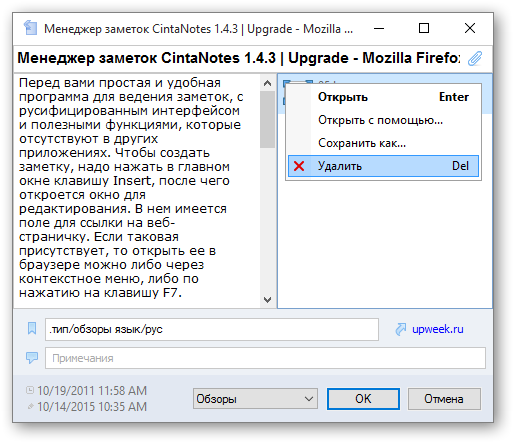Viewport: 514px width, 443px height.
Task: Click the modified date 10/14/2015 10:35 AM
Action: [x=92, y=407]
